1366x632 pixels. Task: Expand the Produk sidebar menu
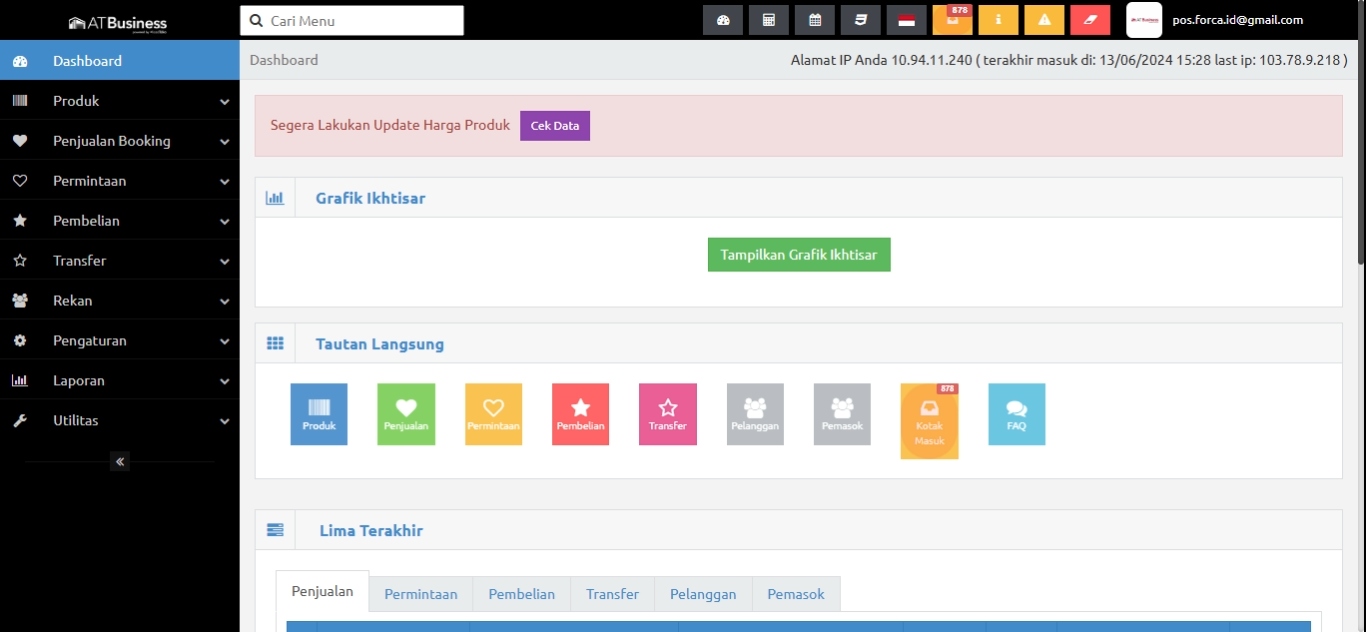click(x=120, y=101)
